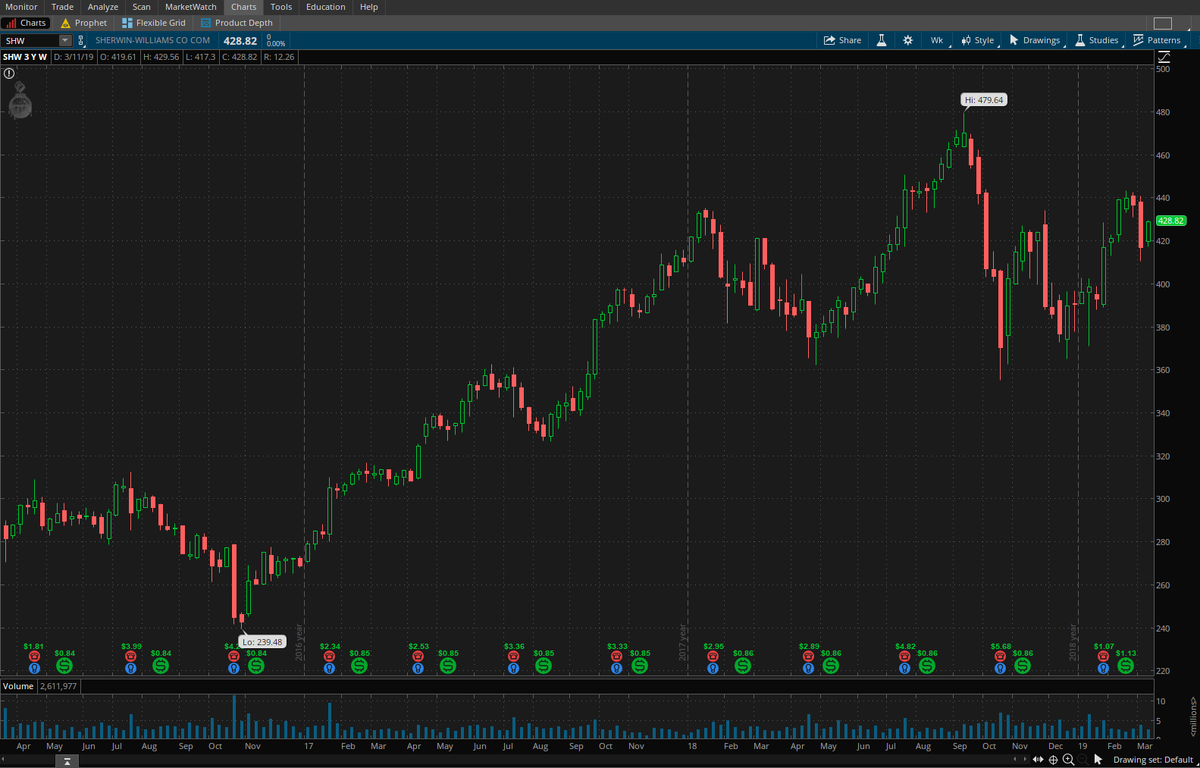Click the $1.13 dividend dollar icon

tap(1126, 665)
